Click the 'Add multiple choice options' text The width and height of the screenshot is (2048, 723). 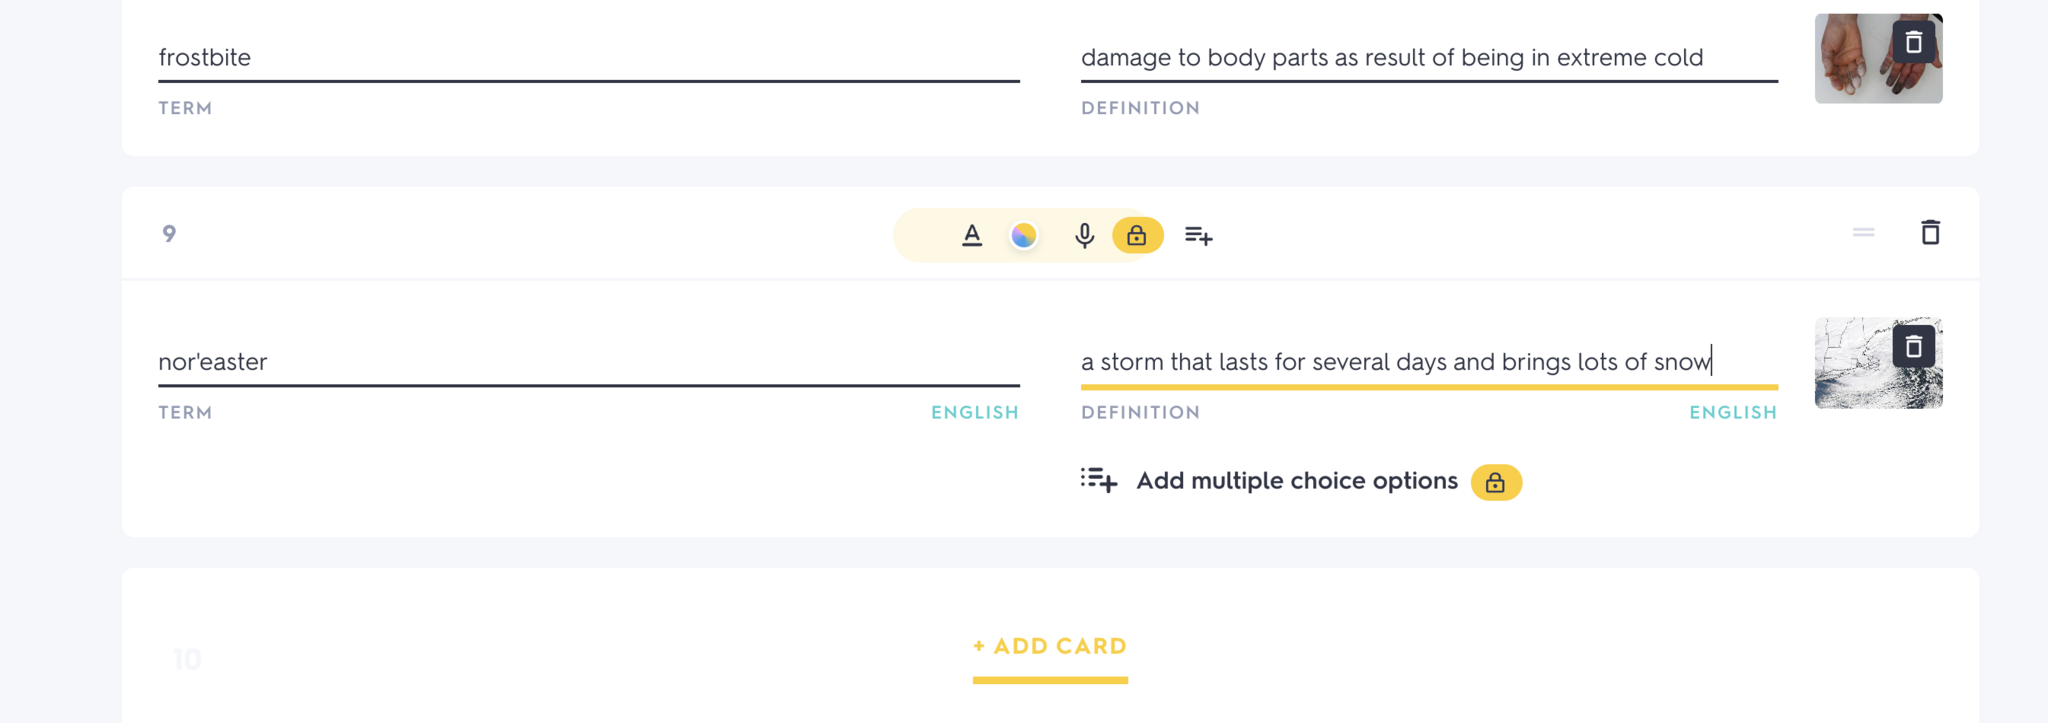click(x=1296, y=481)
